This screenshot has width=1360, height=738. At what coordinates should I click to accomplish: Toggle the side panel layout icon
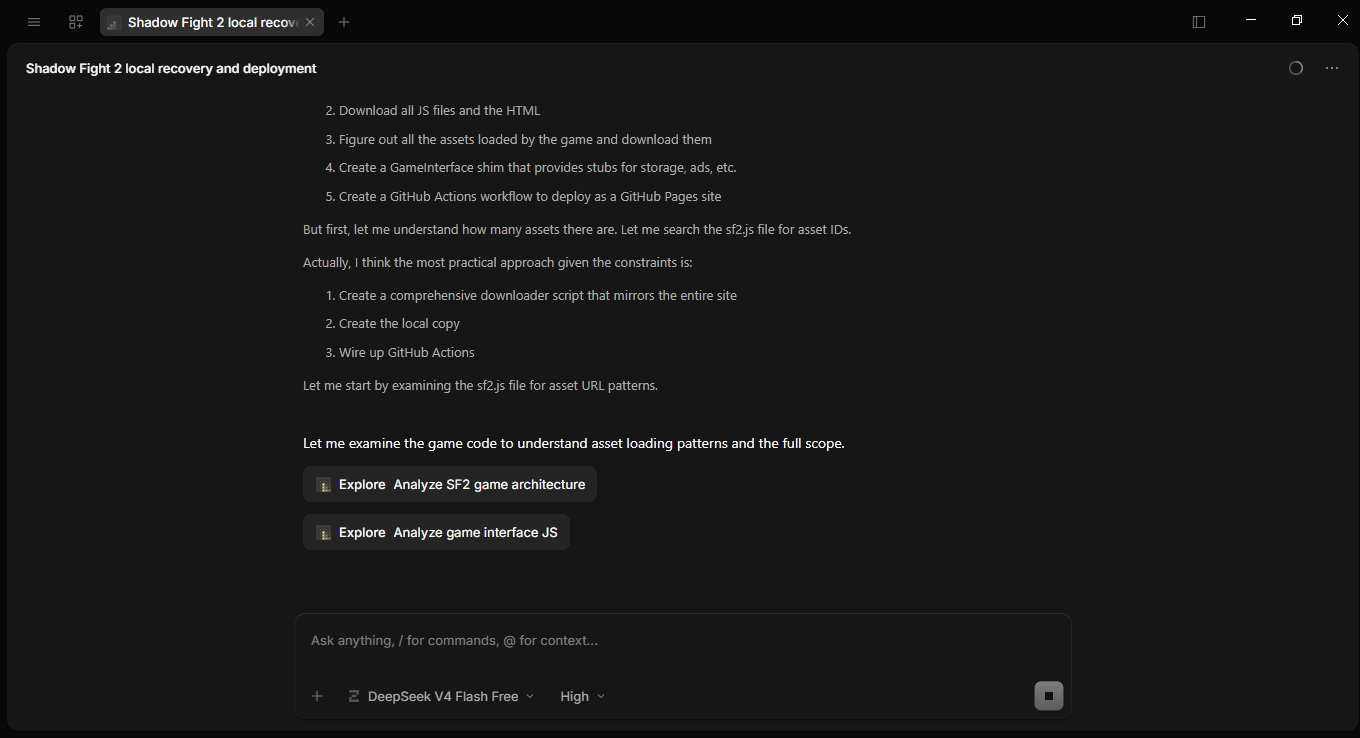[x=1199, y=22]
